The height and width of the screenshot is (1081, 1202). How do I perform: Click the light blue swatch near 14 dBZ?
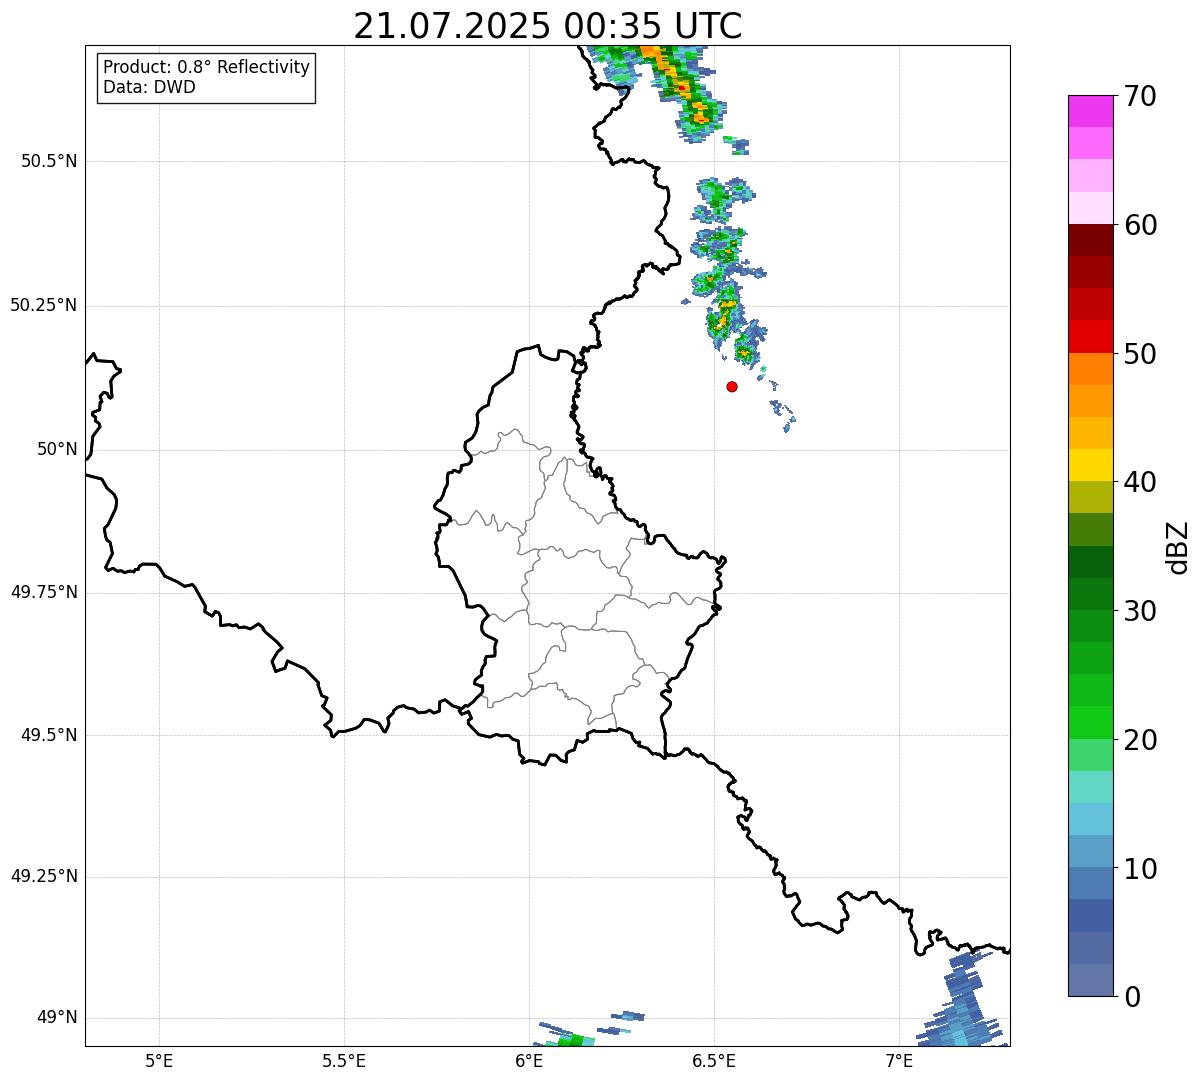(1090, 819)
